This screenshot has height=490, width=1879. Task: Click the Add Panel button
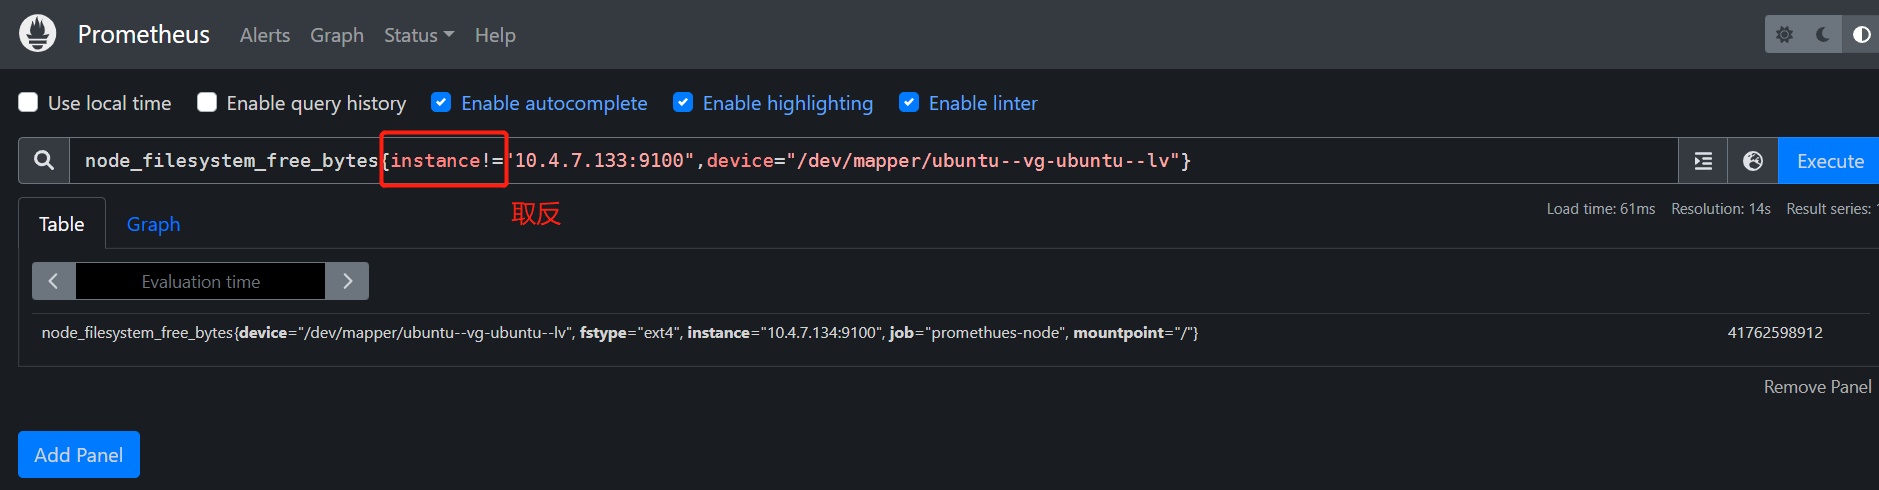point(79,455)
